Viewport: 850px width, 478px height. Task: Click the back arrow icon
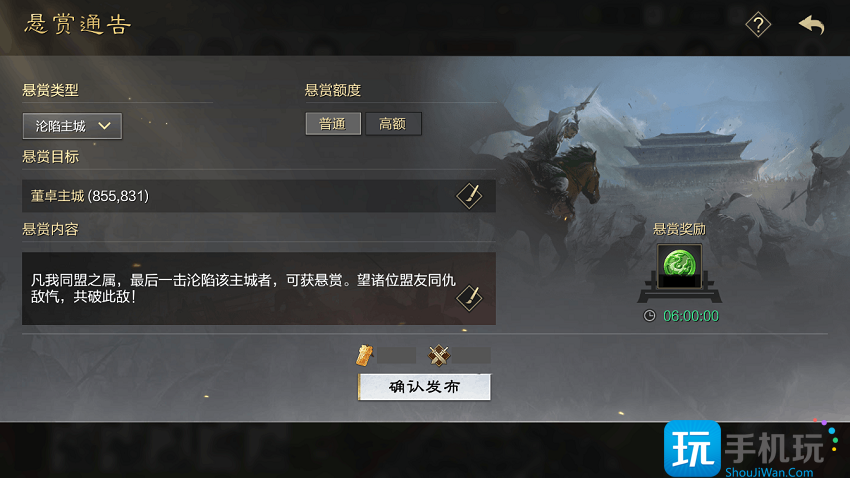812,24
